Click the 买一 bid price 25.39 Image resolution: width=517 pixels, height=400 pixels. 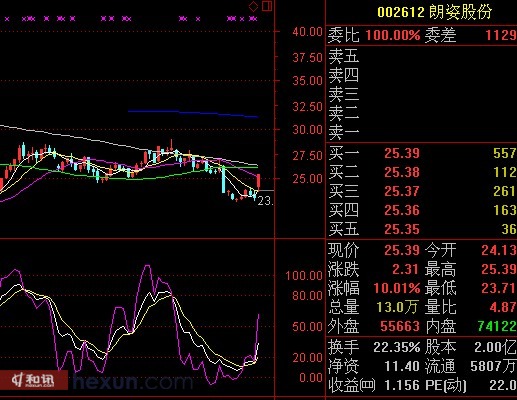[402, 153]
